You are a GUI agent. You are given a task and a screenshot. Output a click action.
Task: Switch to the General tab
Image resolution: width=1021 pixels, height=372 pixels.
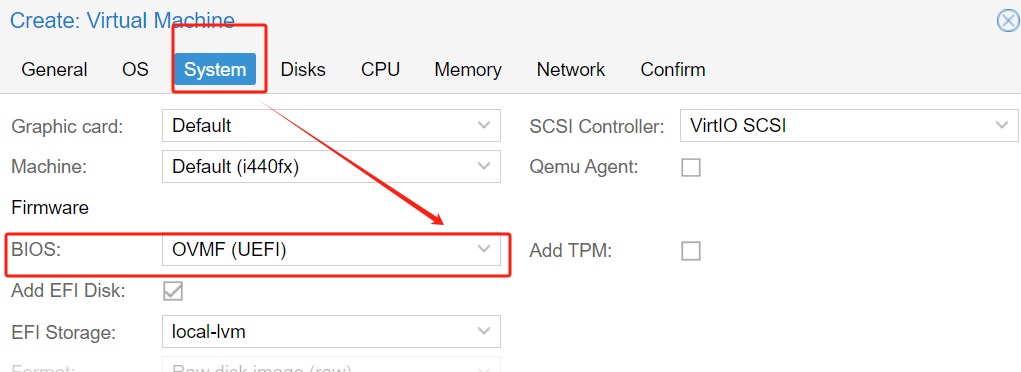tap(54, 70)
